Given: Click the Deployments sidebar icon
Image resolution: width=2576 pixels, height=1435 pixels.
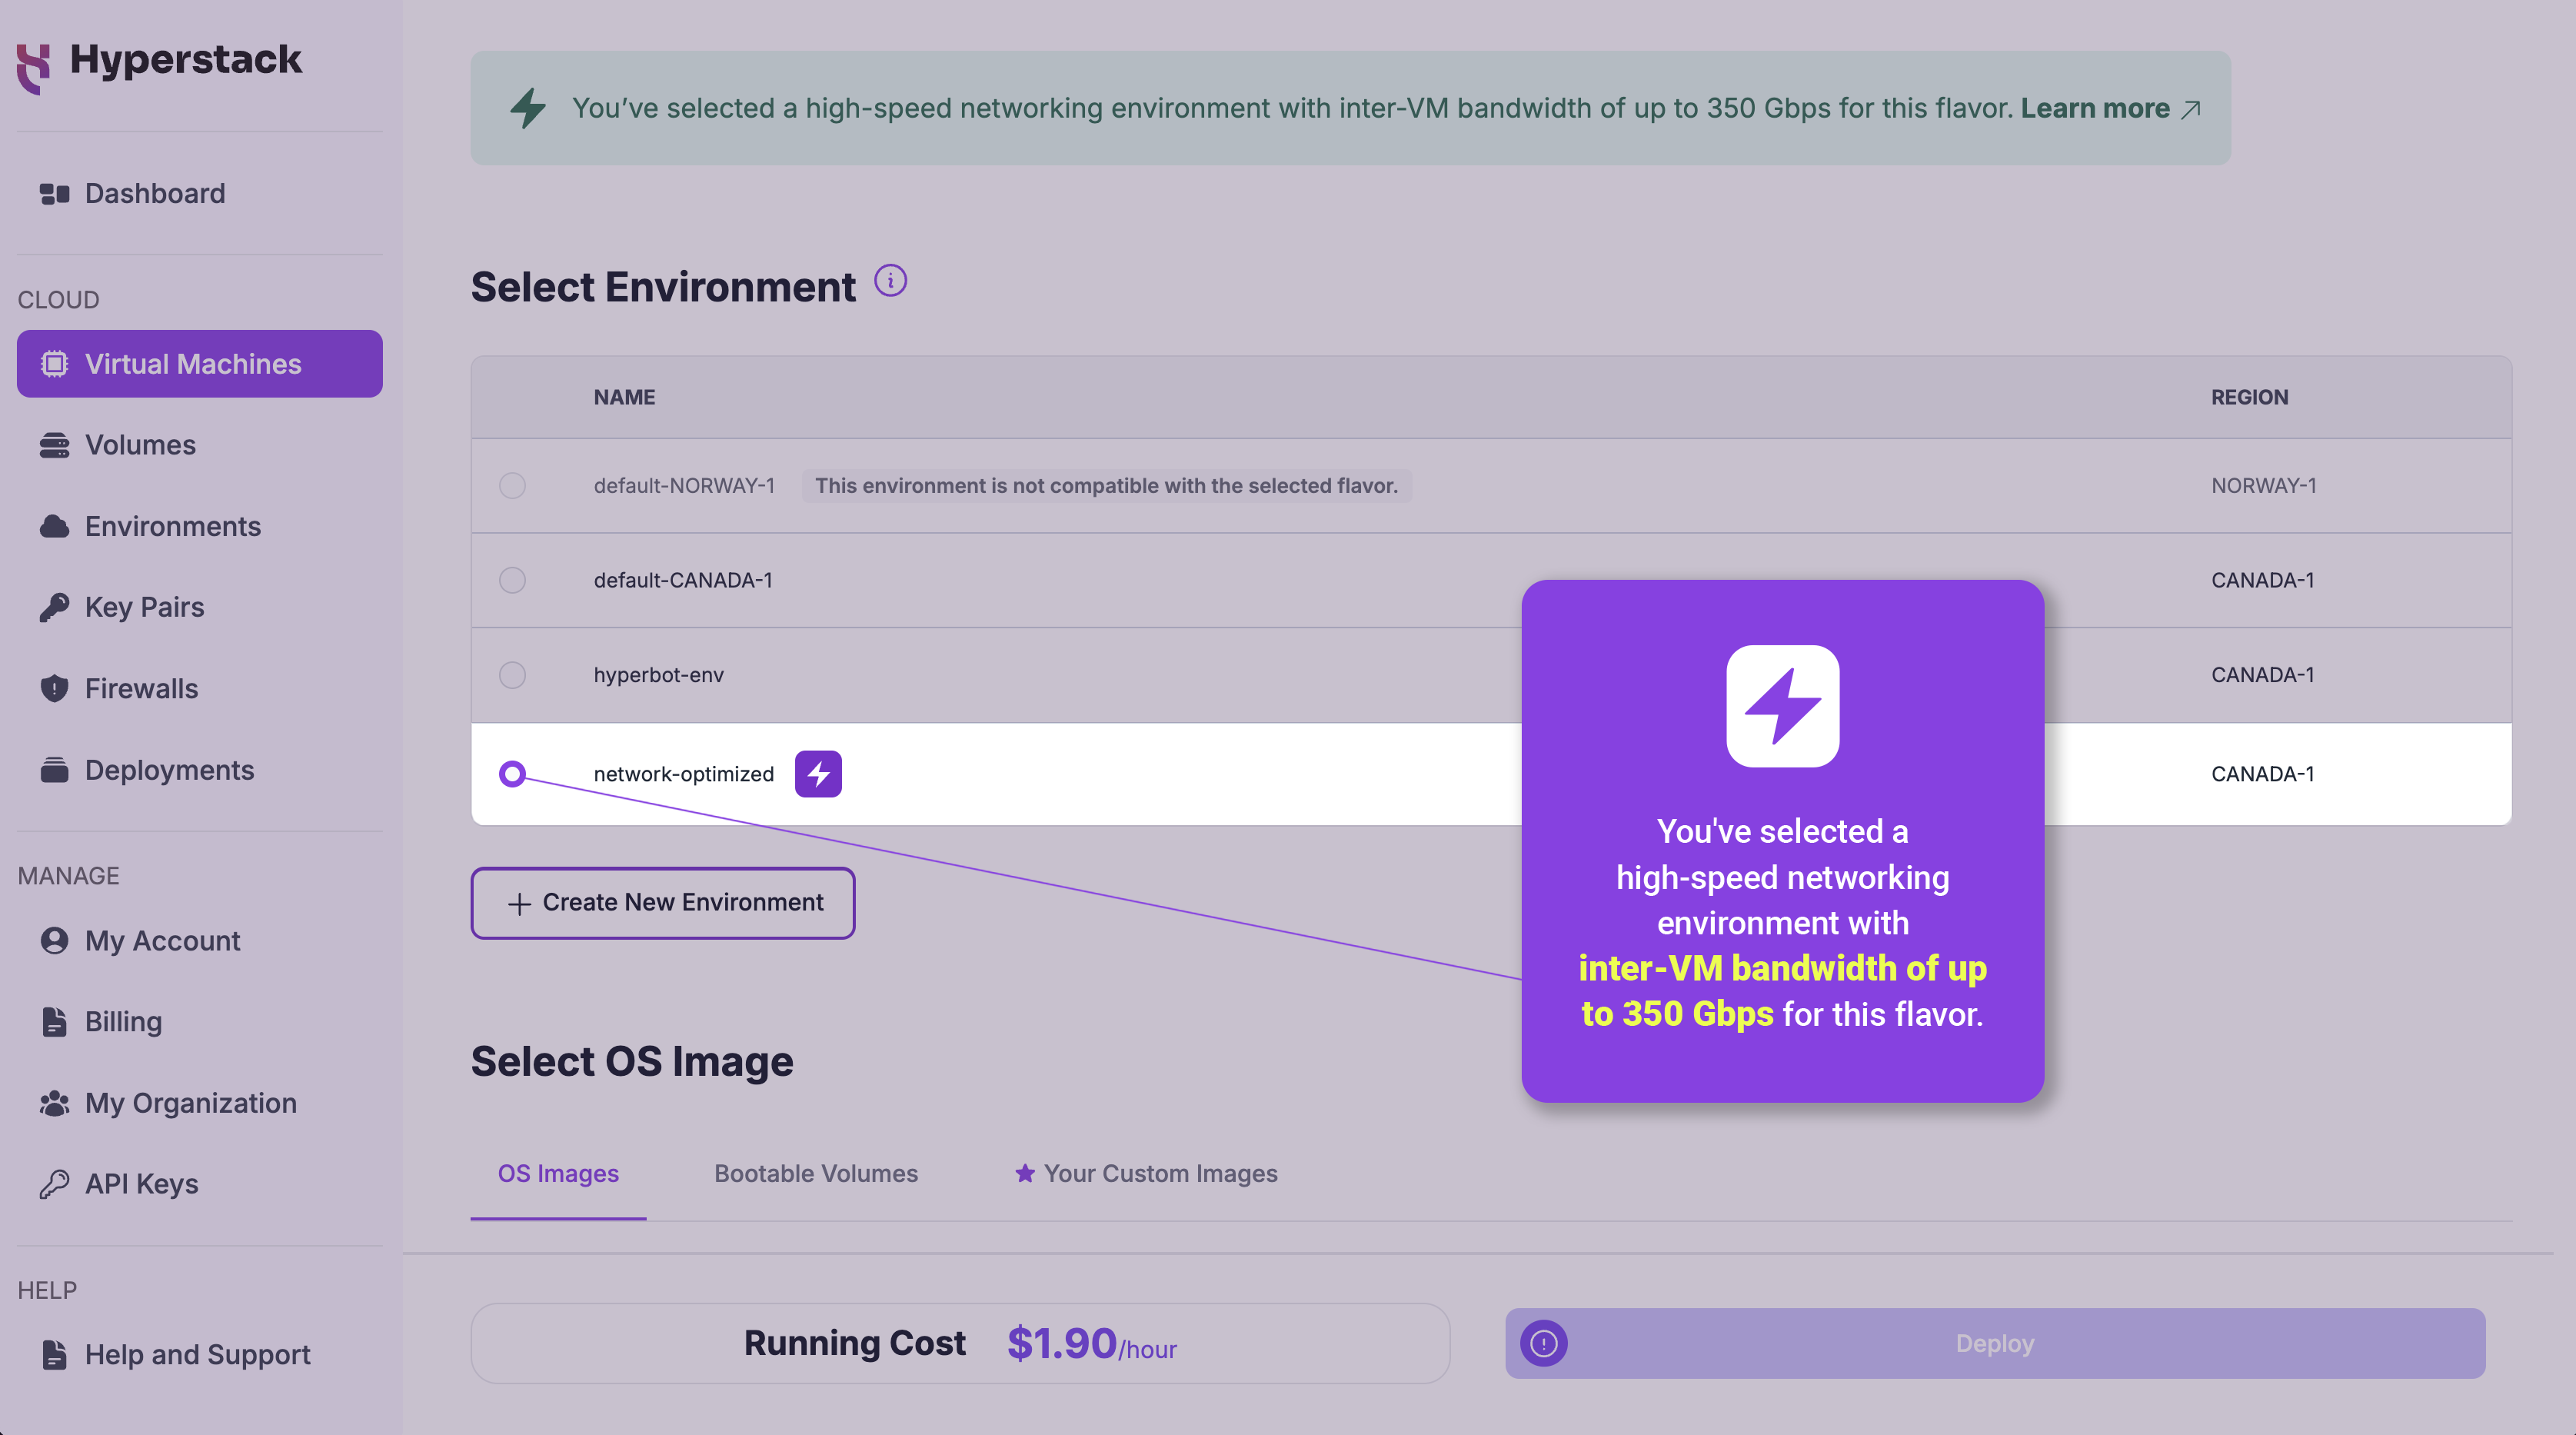Looking at the screenshot, I should pos(55,769).
